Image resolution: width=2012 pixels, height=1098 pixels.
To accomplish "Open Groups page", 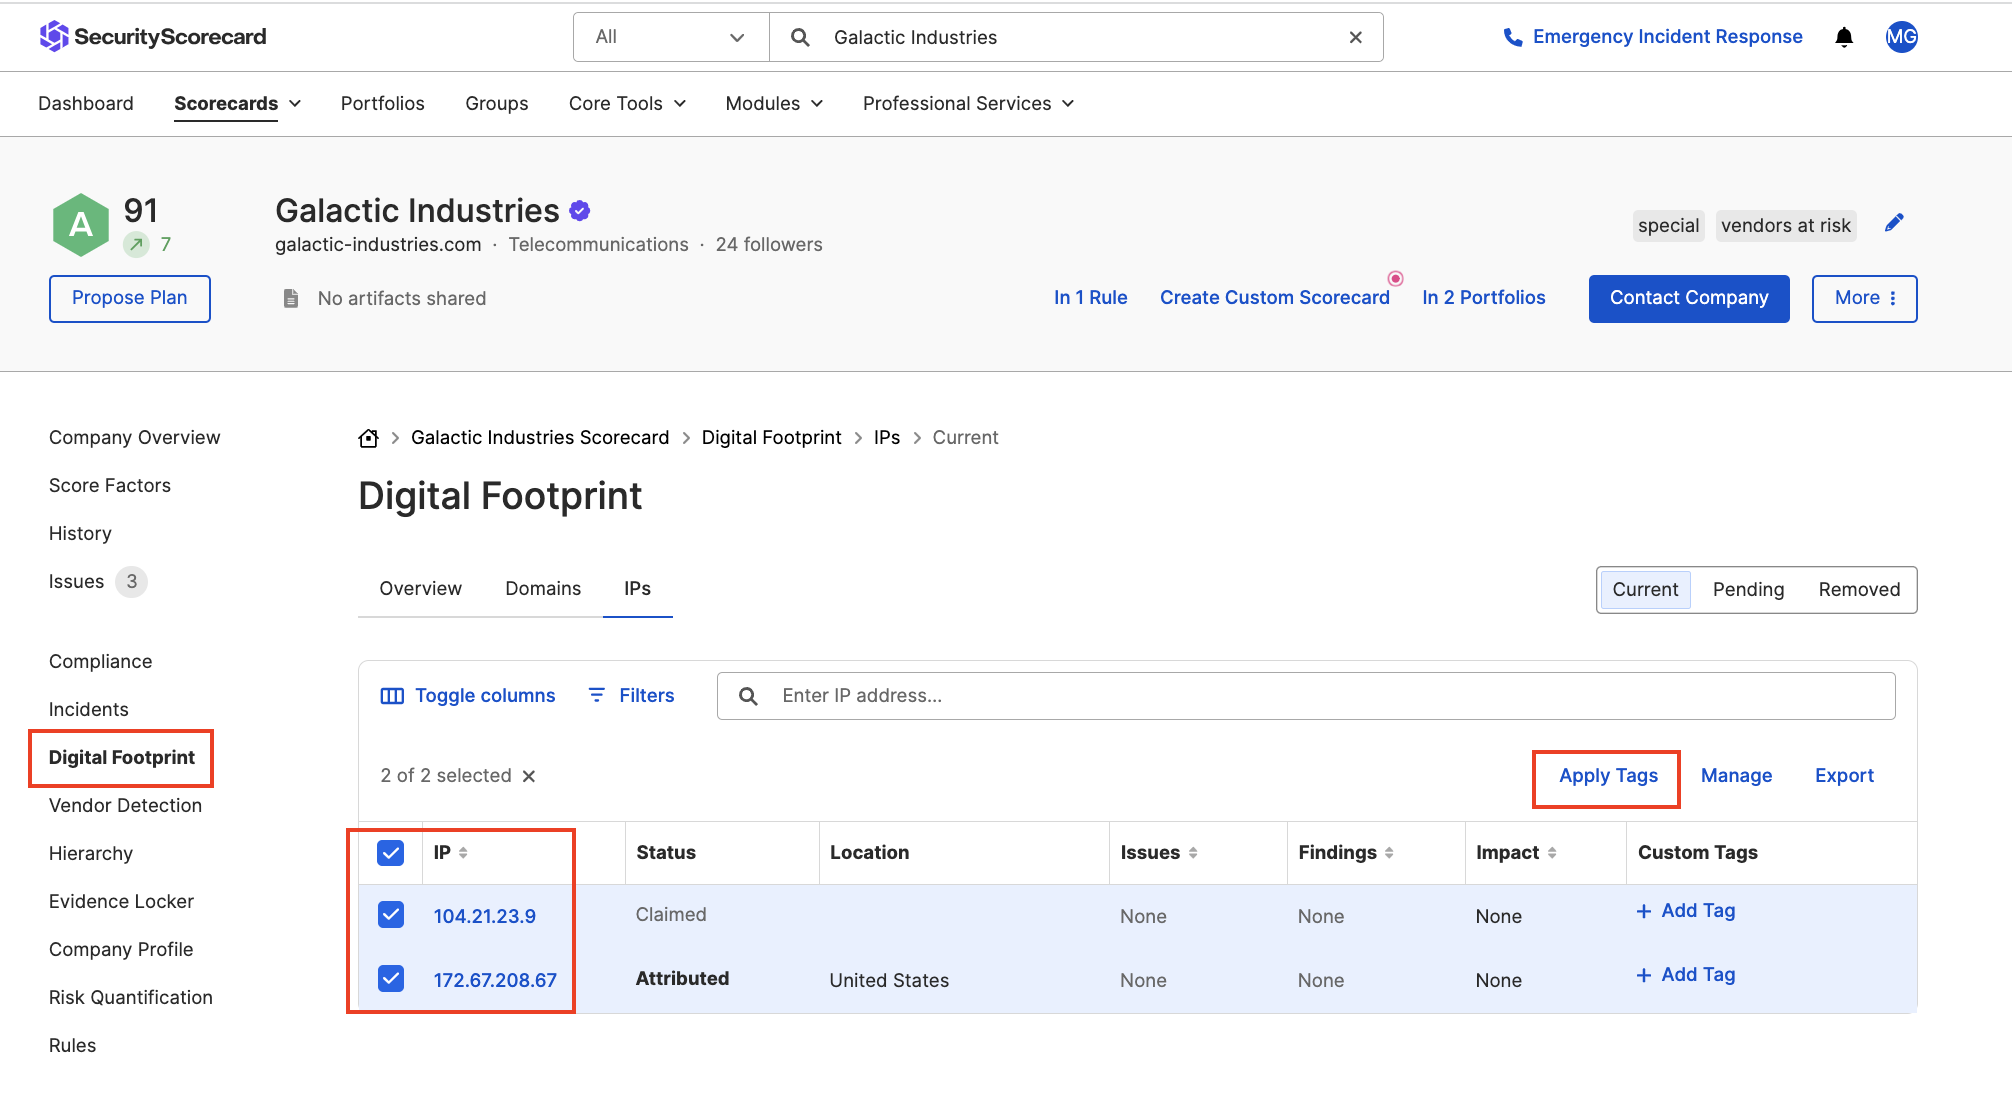I will pyautogui.click(x=496, y=104).
